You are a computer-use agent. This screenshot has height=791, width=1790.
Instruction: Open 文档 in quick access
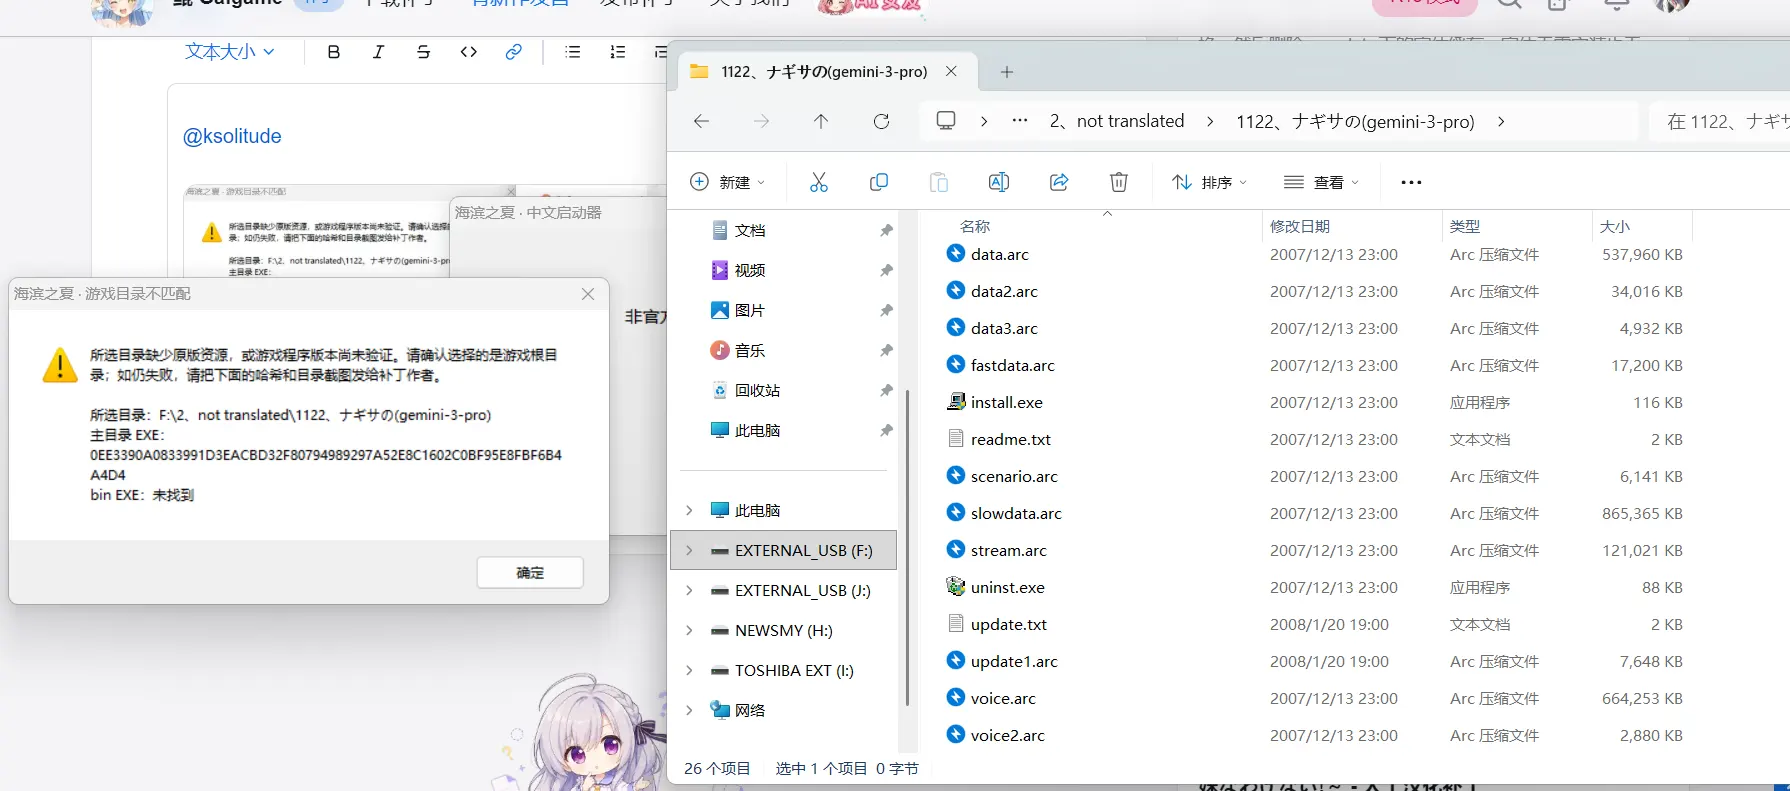click(750, 231)
